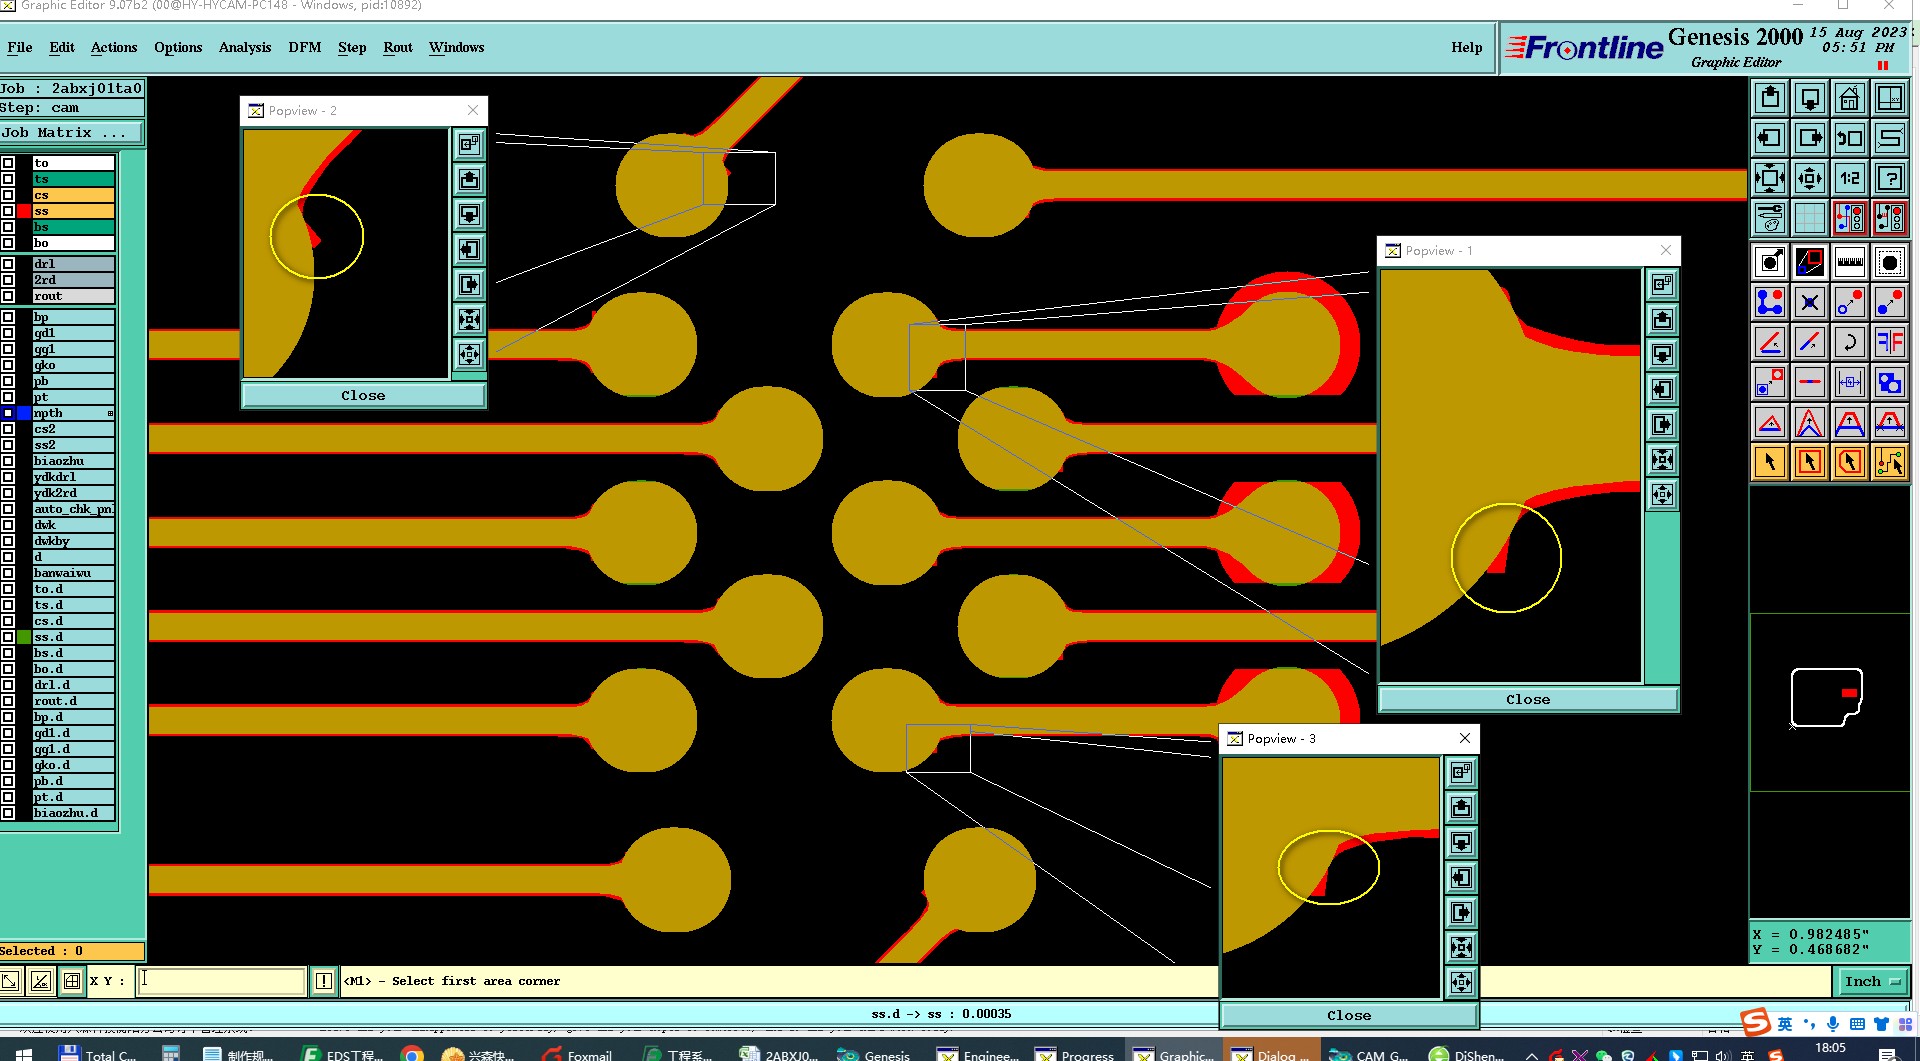
Task: Click the dimension 4 resize icon
Action: point(1850,382)
